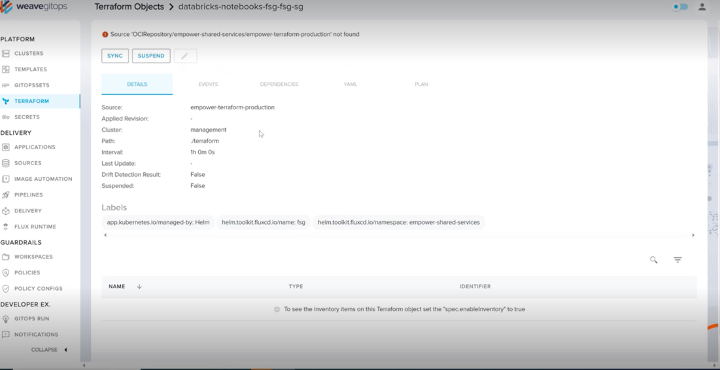The width and height of the screenshot is (720, 370).
Task: Open the Applications sidebar icon
Action: pyautogui.click(x=6, y=147)
